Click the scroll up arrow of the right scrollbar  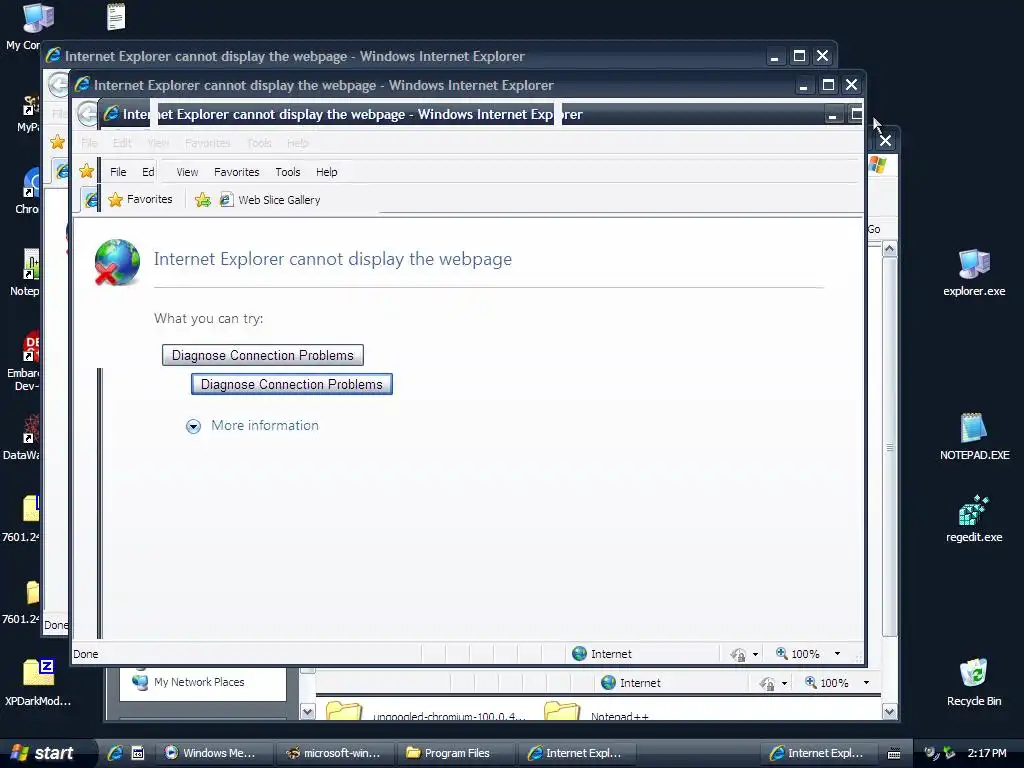(x=889, y=249)
